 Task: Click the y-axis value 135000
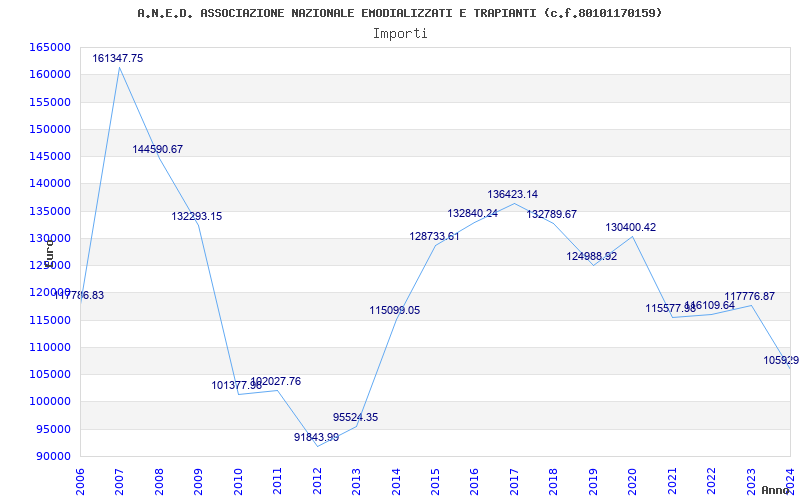pos(49,211)
